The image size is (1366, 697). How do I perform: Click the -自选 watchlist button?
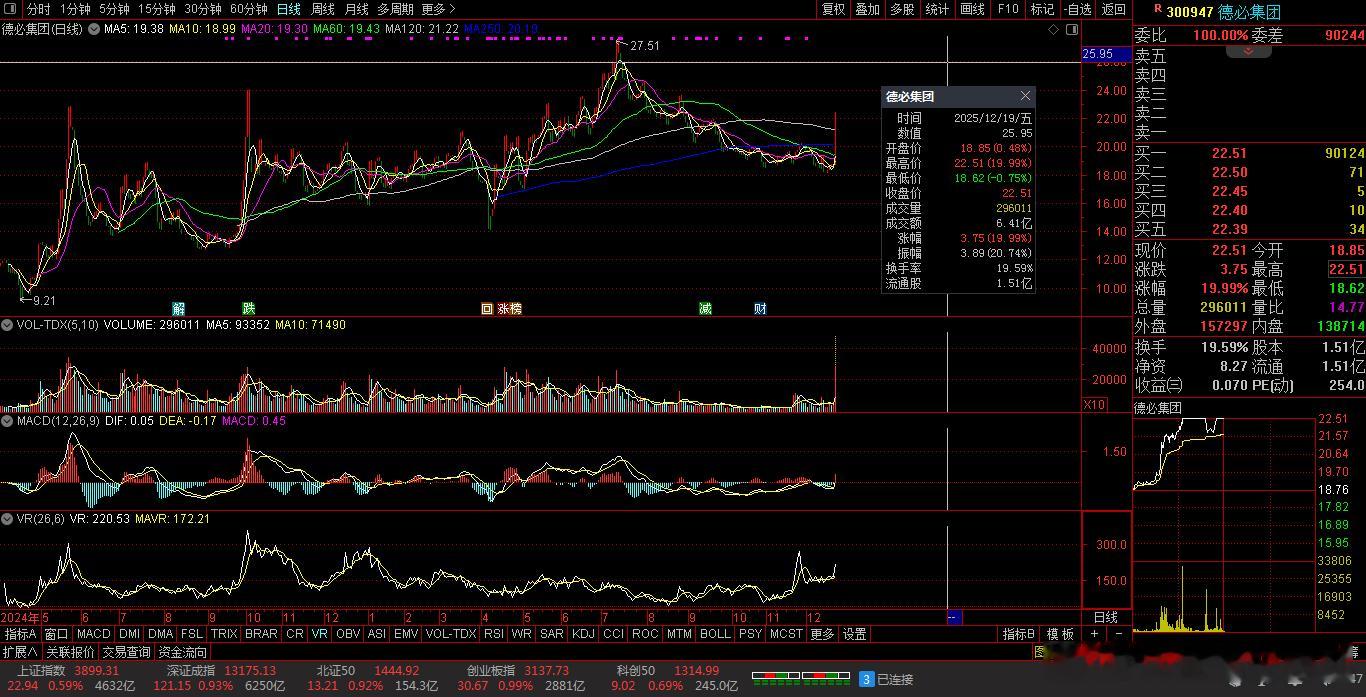click(1077, 9)
